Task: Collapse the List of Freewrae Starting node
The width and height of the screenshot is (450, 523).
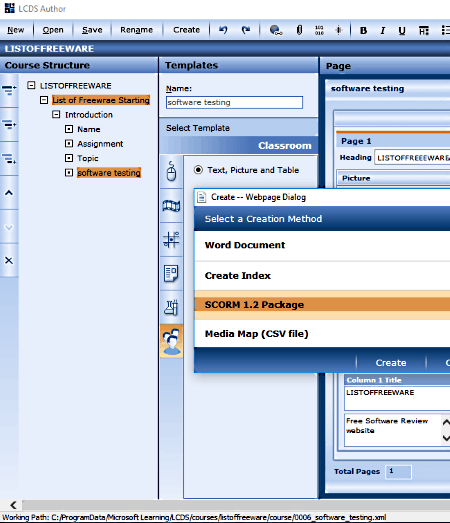Action: (44, 100)
